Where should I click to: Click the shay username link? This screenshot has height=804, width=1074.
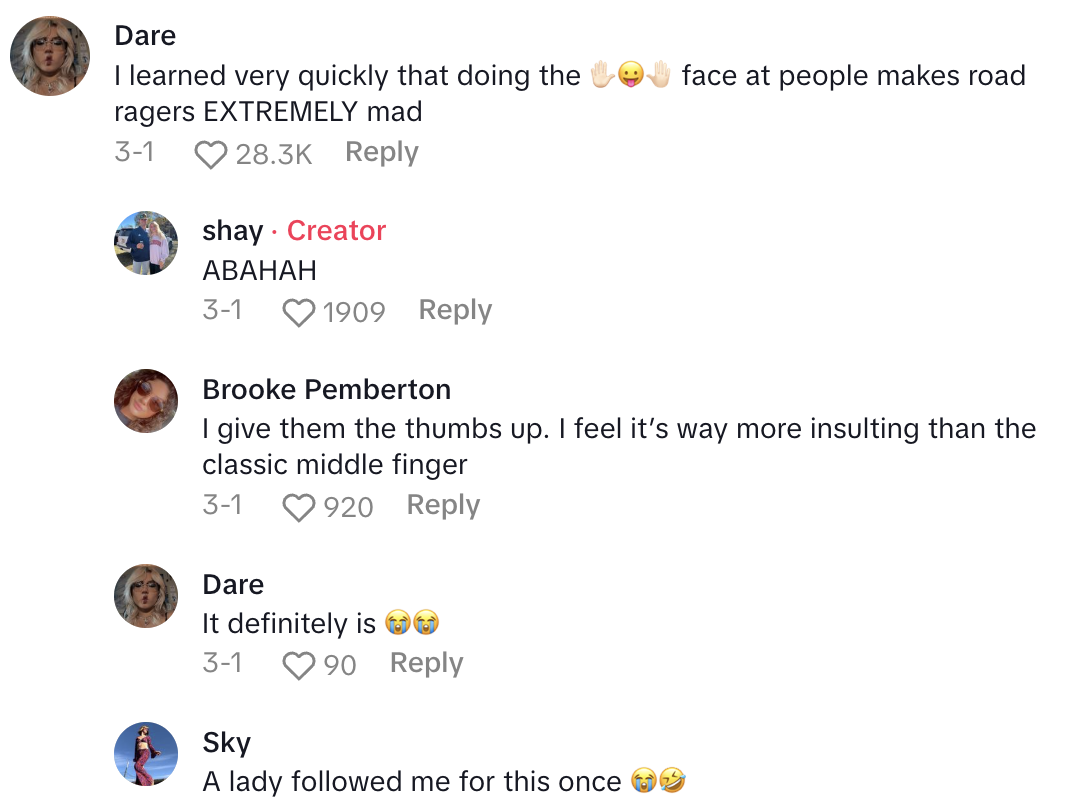pyautogui.click(x=232, y=231)
